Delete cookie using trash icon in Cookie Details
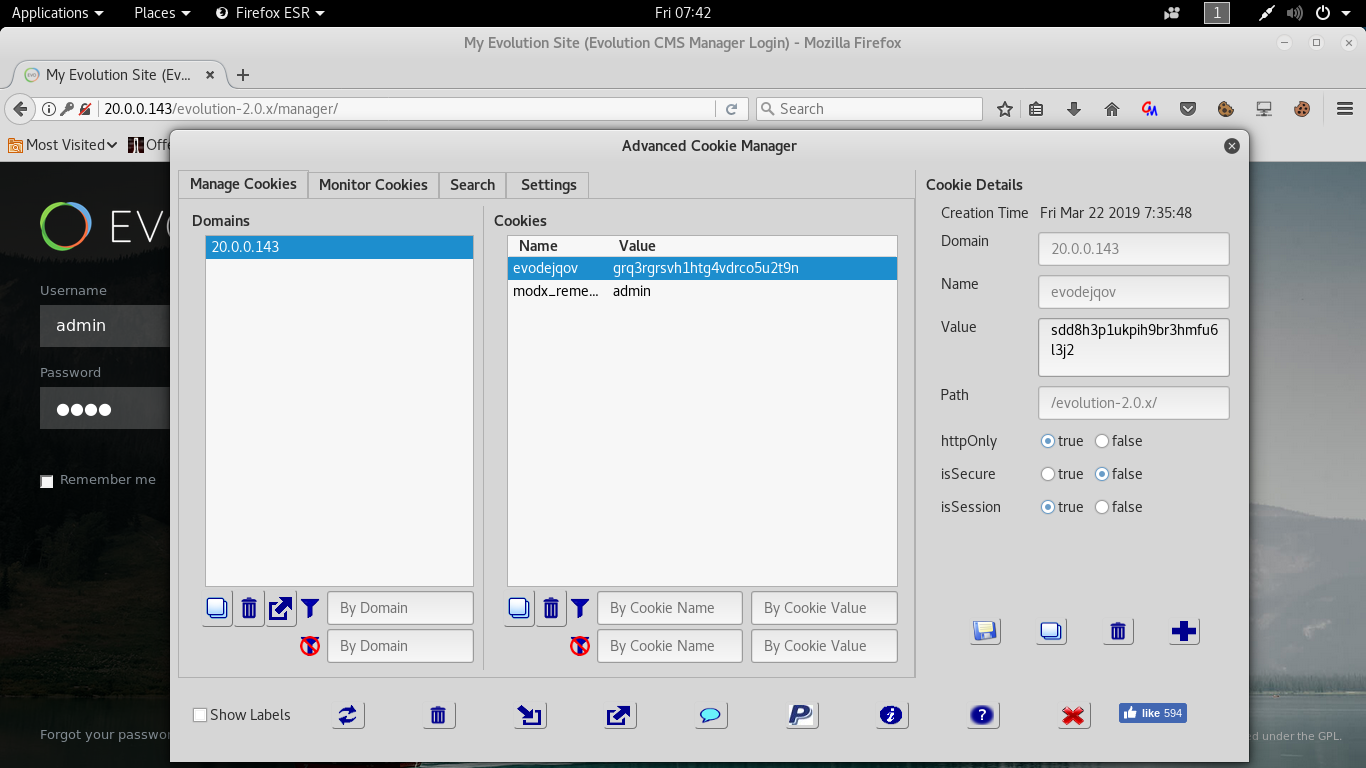 1118,631
